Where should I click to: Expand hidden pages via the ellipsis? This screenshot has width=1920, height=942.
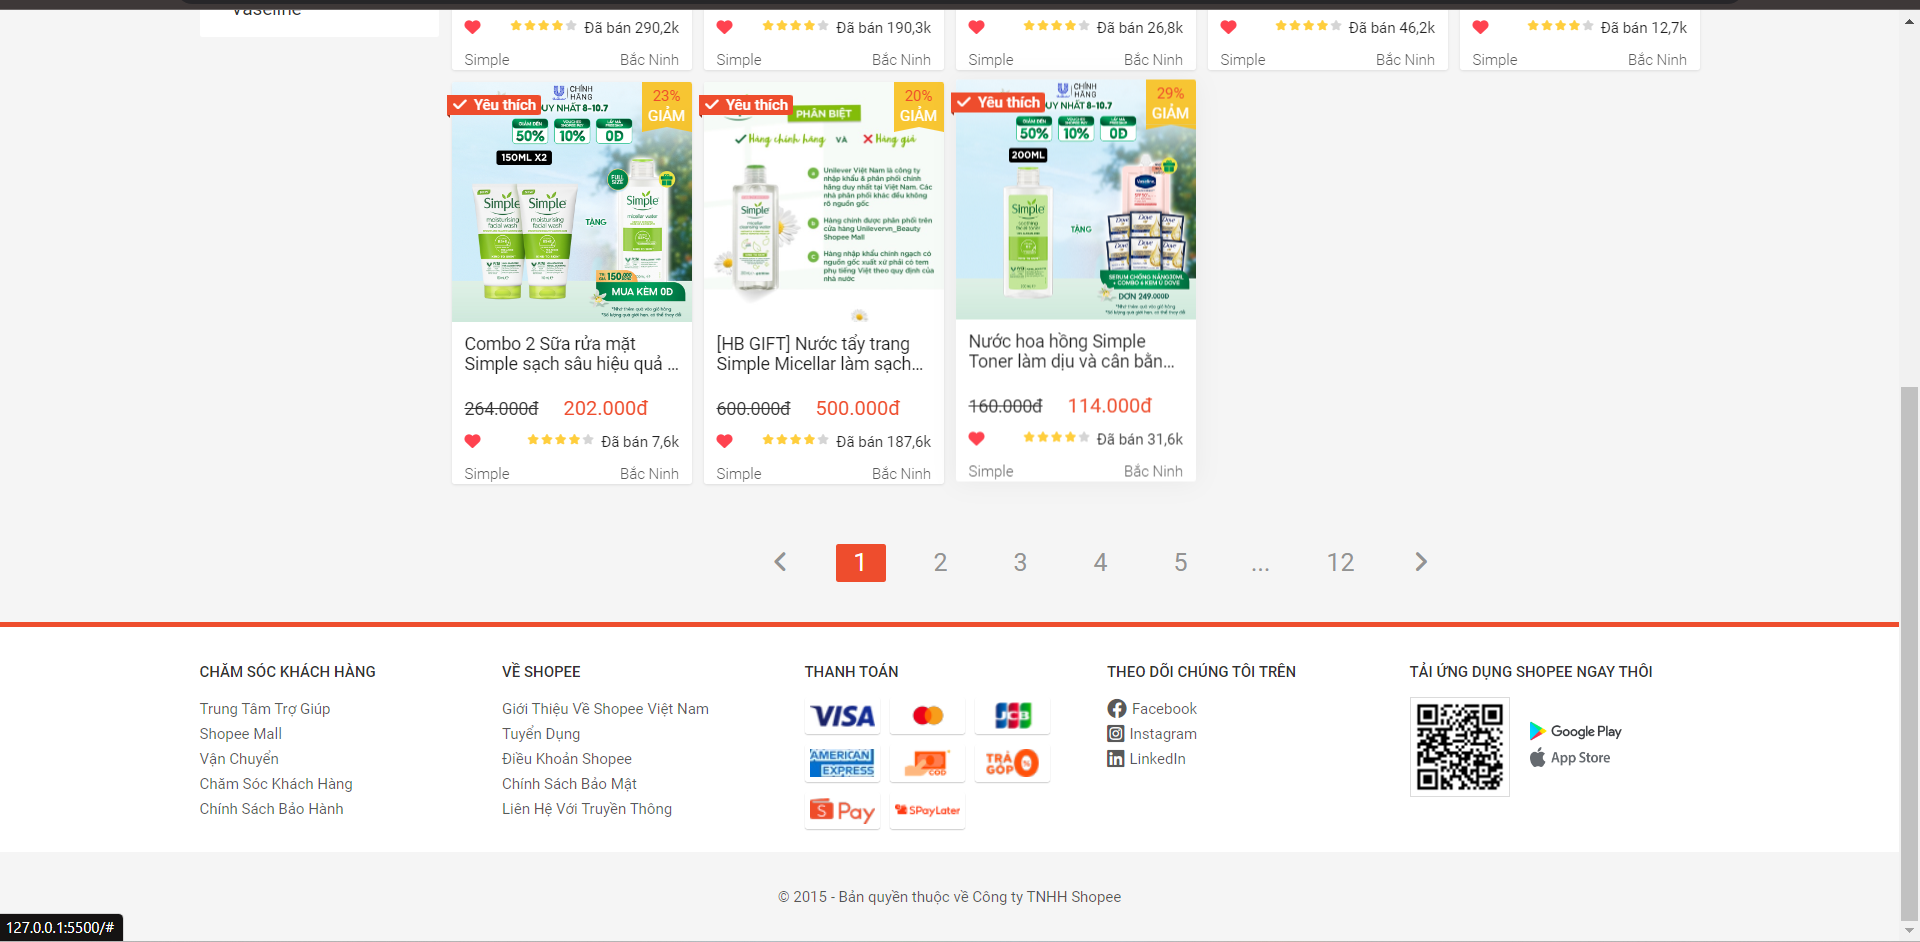[x=1260, y=562]
